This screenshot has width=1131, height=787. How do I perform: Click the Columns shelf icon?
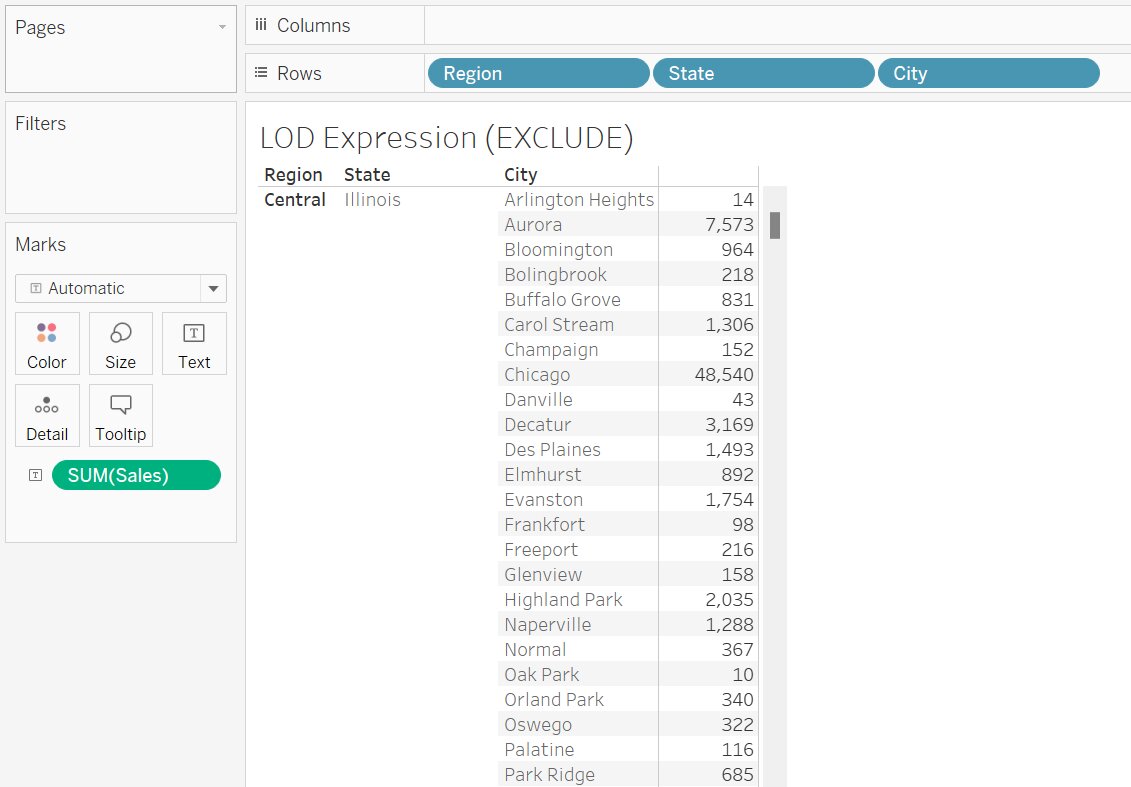(261, 25)
